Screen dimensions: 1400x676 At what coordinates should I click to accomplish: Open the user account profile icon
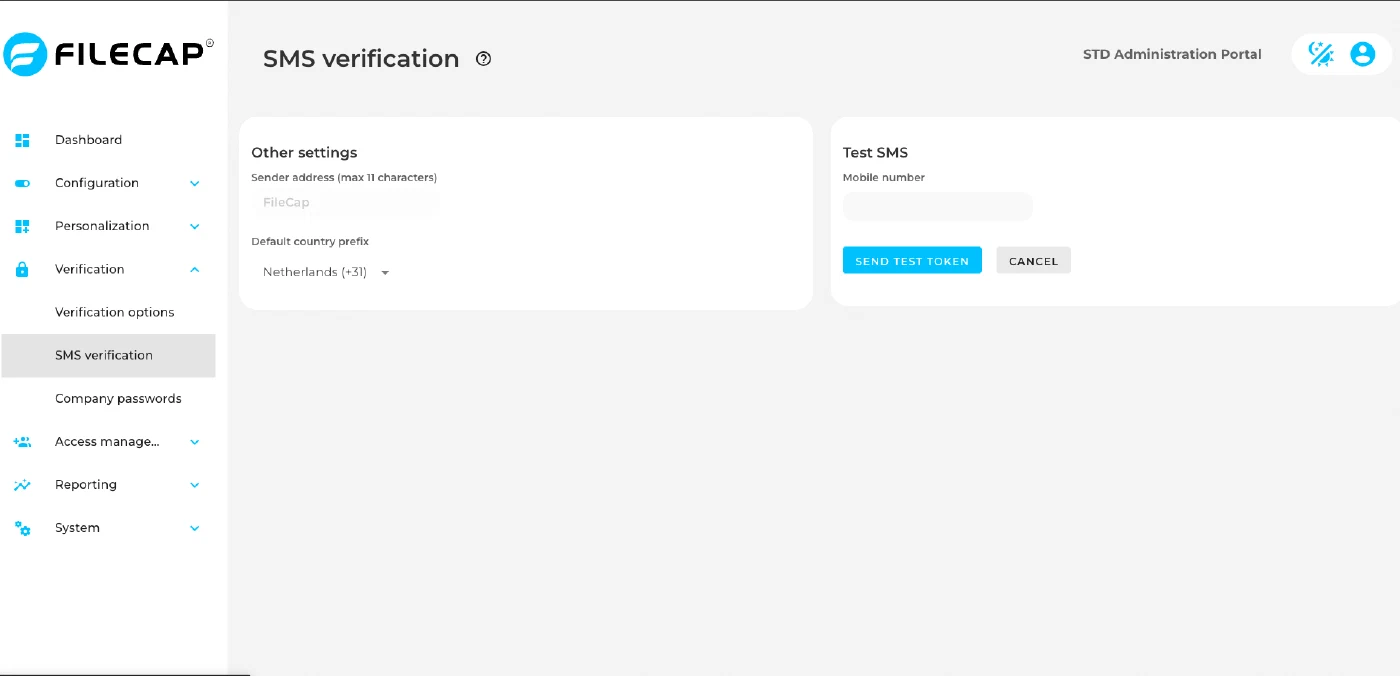[1363, 54]
